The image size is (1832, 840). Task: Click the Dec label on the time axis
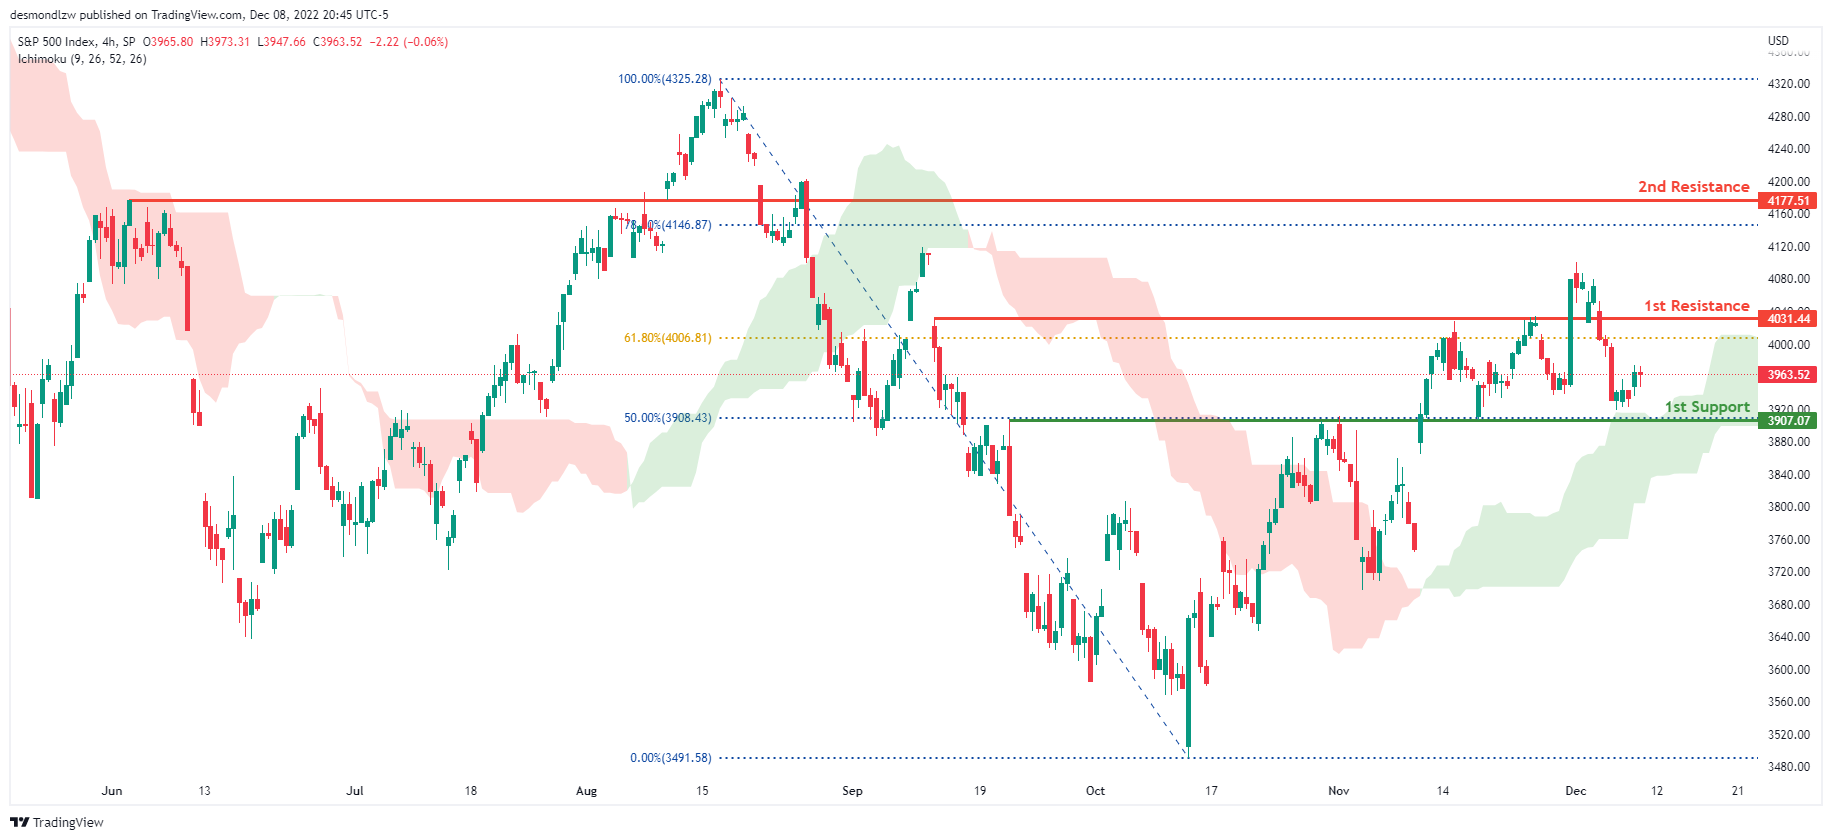point(1576,791)
